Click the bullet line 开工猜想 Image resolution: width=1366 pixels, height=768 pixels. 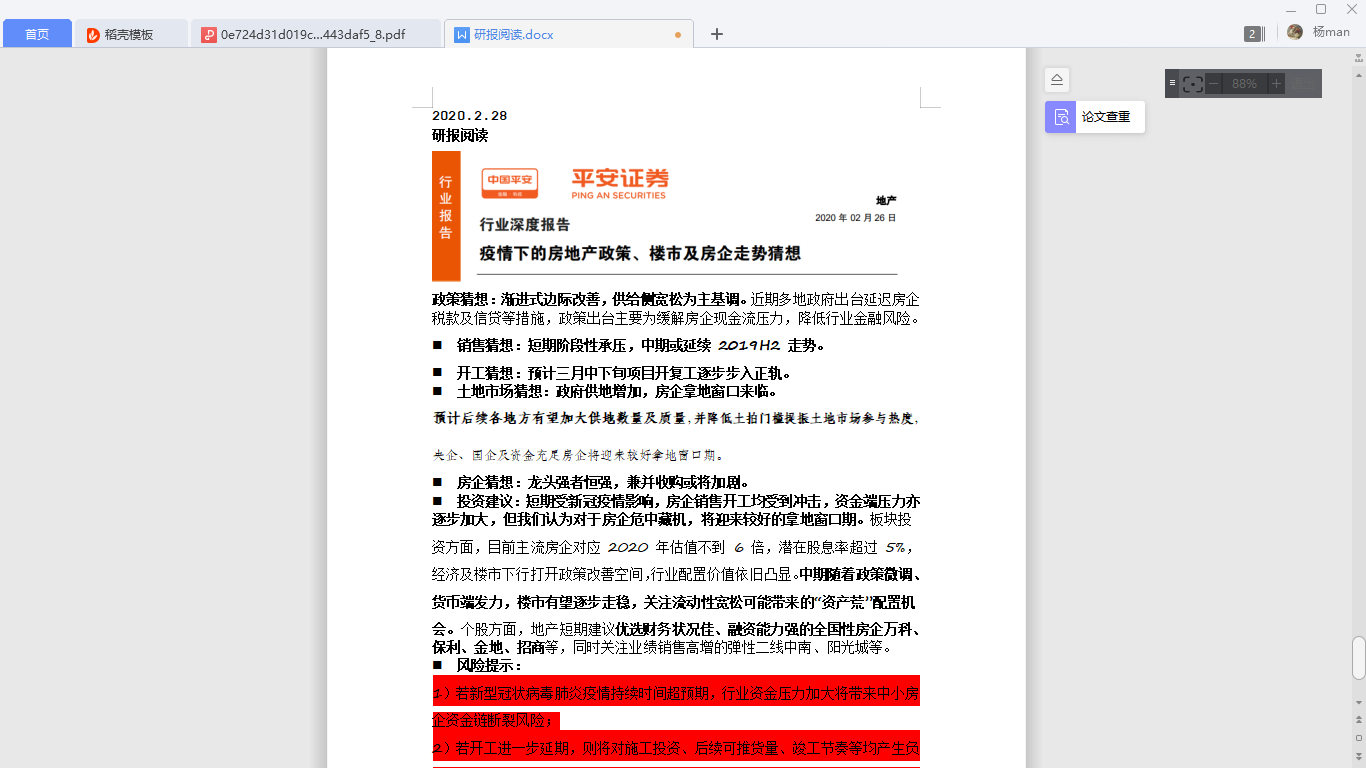pyautogui.click(x=612, y=373)
